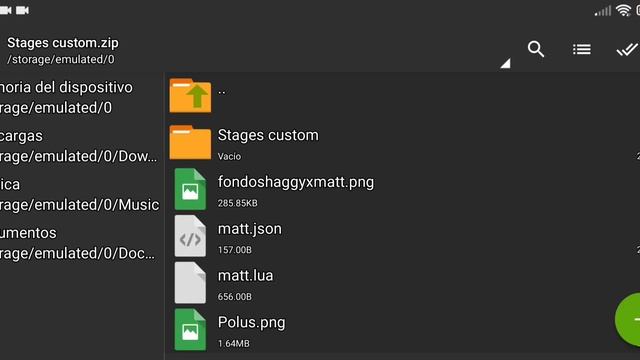
Task: Tap the Polus.png image file icon
Action: [190, 329]
